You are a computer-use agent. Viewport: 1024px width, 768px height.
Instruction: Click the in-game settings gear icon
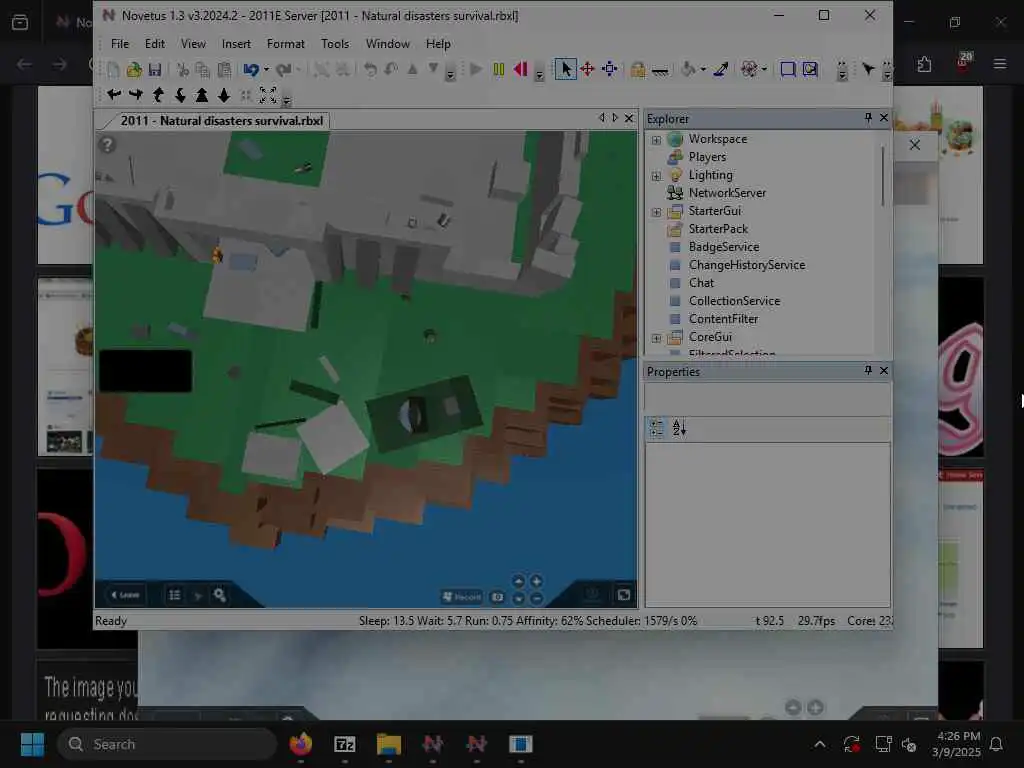[219, 595]
